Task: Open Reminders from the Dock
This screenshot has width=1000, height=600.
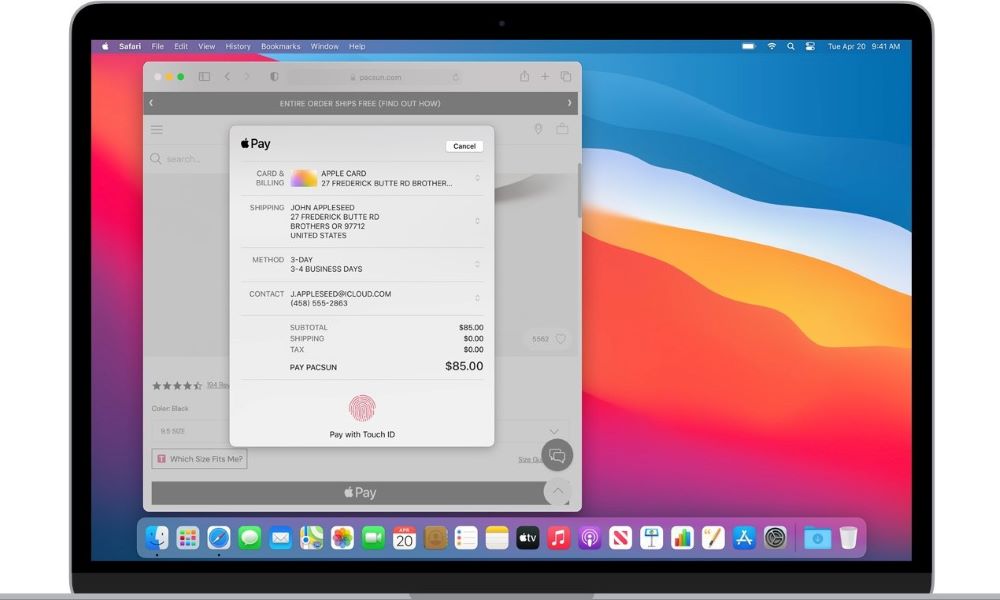Action: [x=466, y=538]
